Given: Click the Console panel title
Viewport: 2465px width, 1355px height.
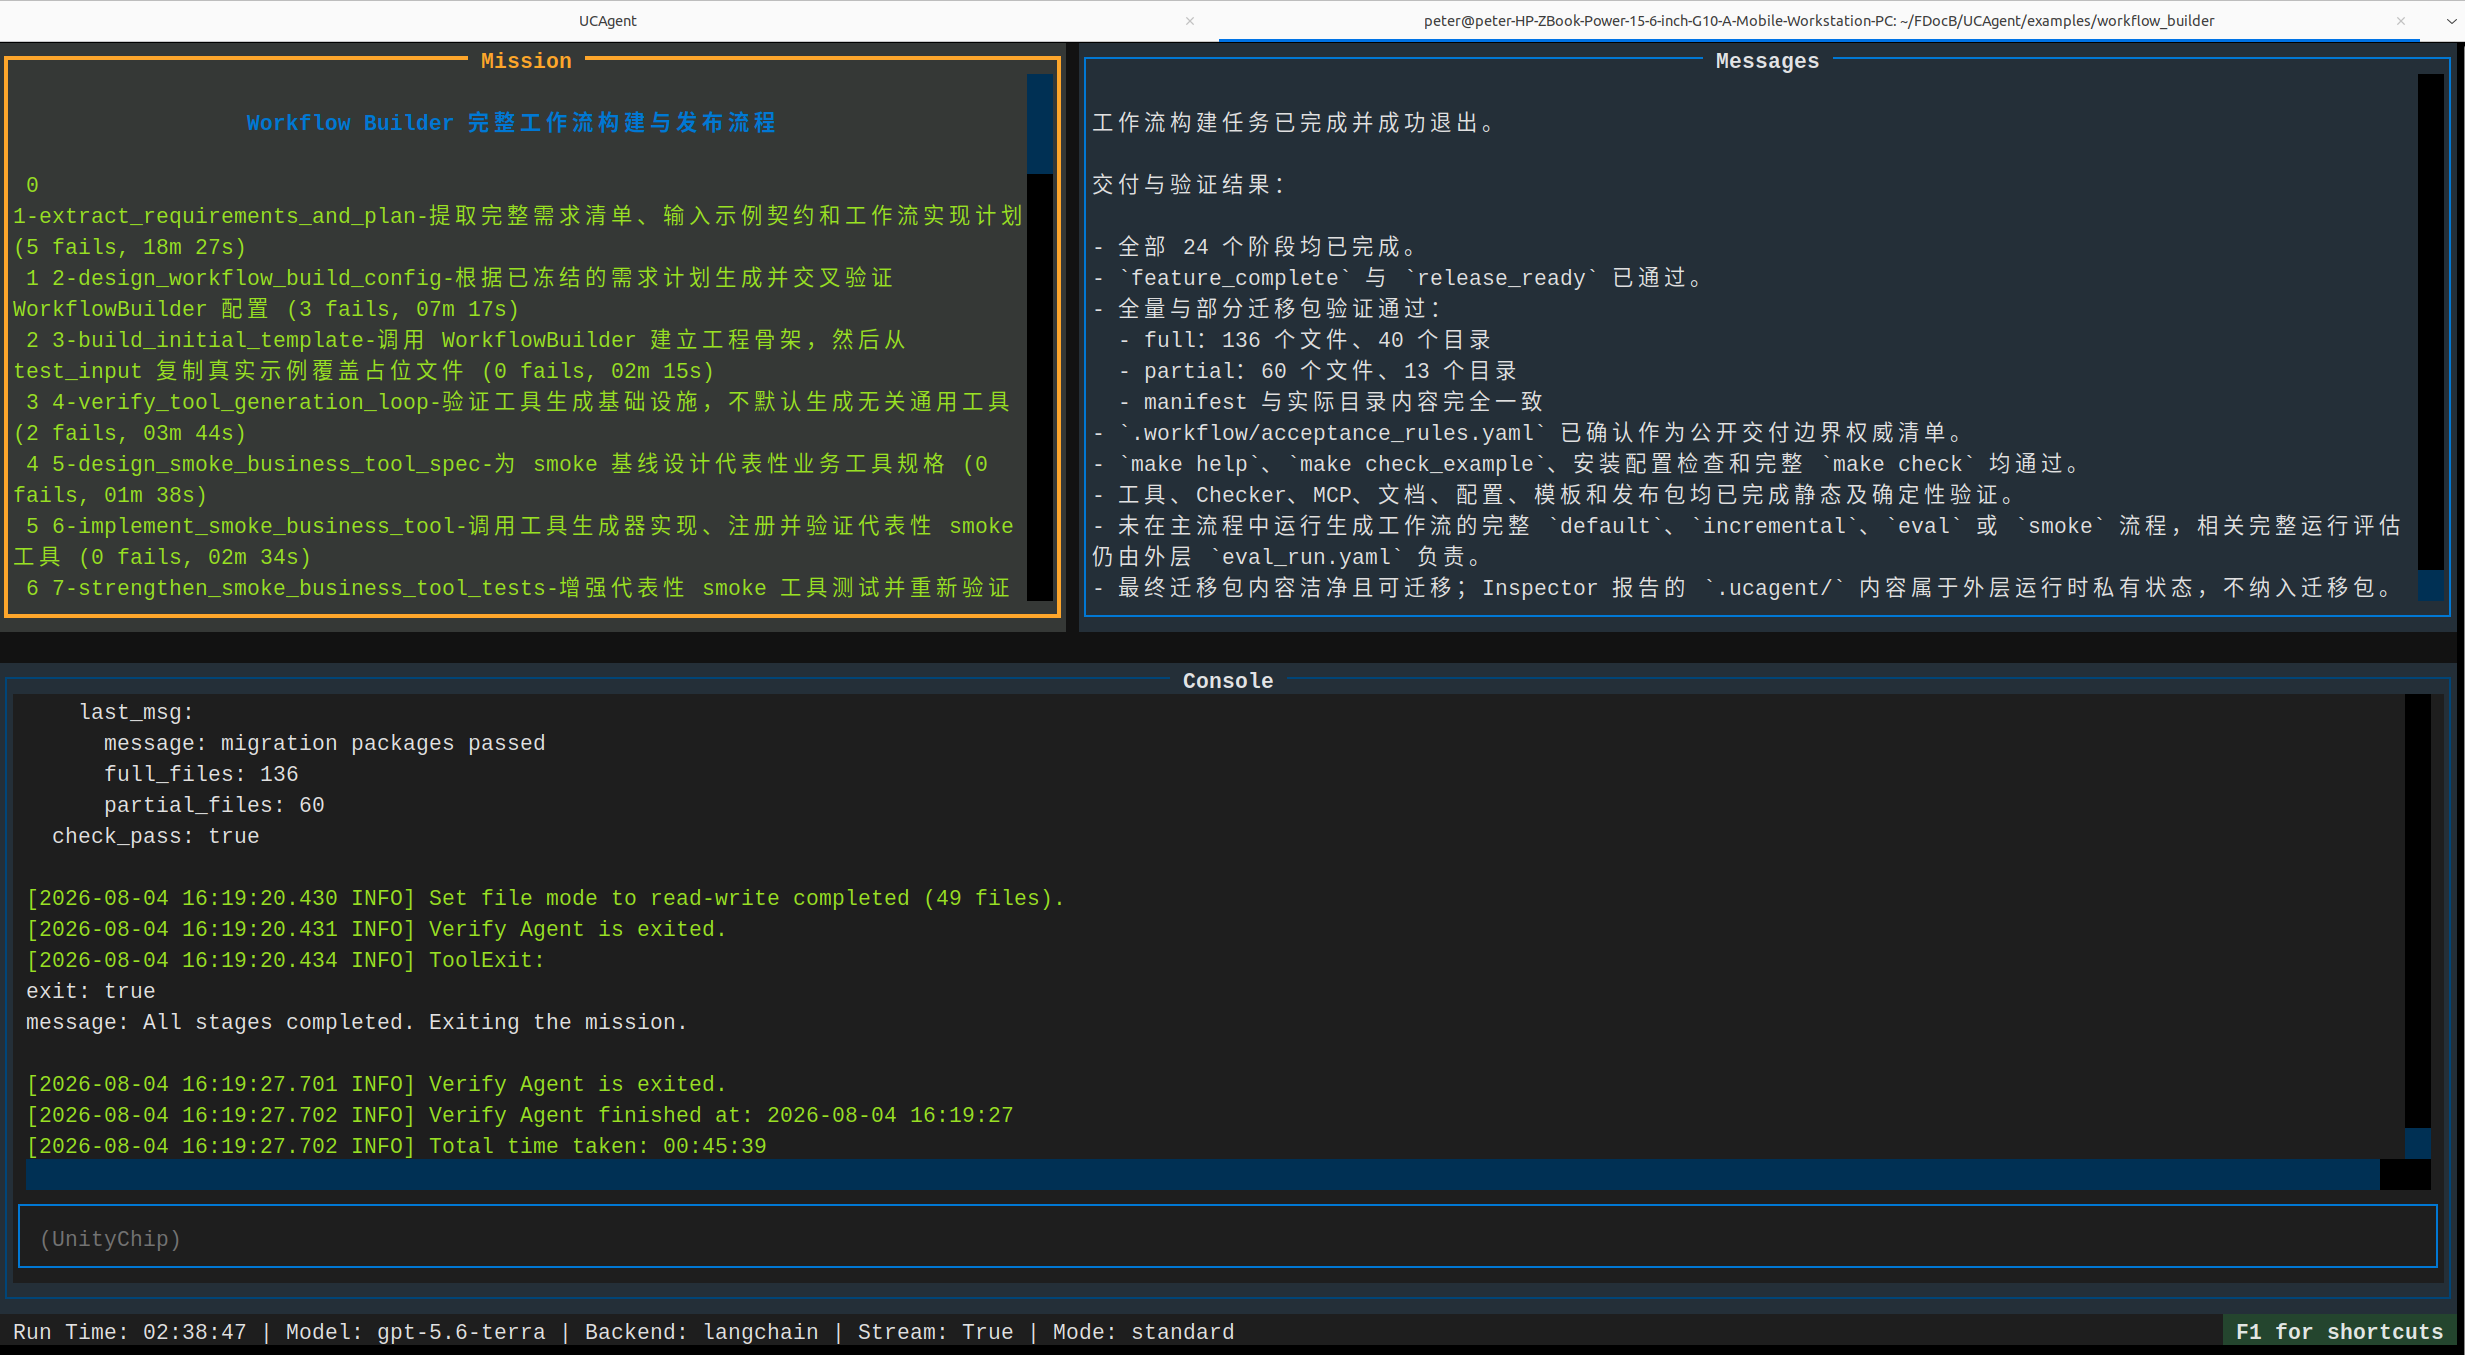Looking at the screenshot, I should click(x=1228, y=681).
